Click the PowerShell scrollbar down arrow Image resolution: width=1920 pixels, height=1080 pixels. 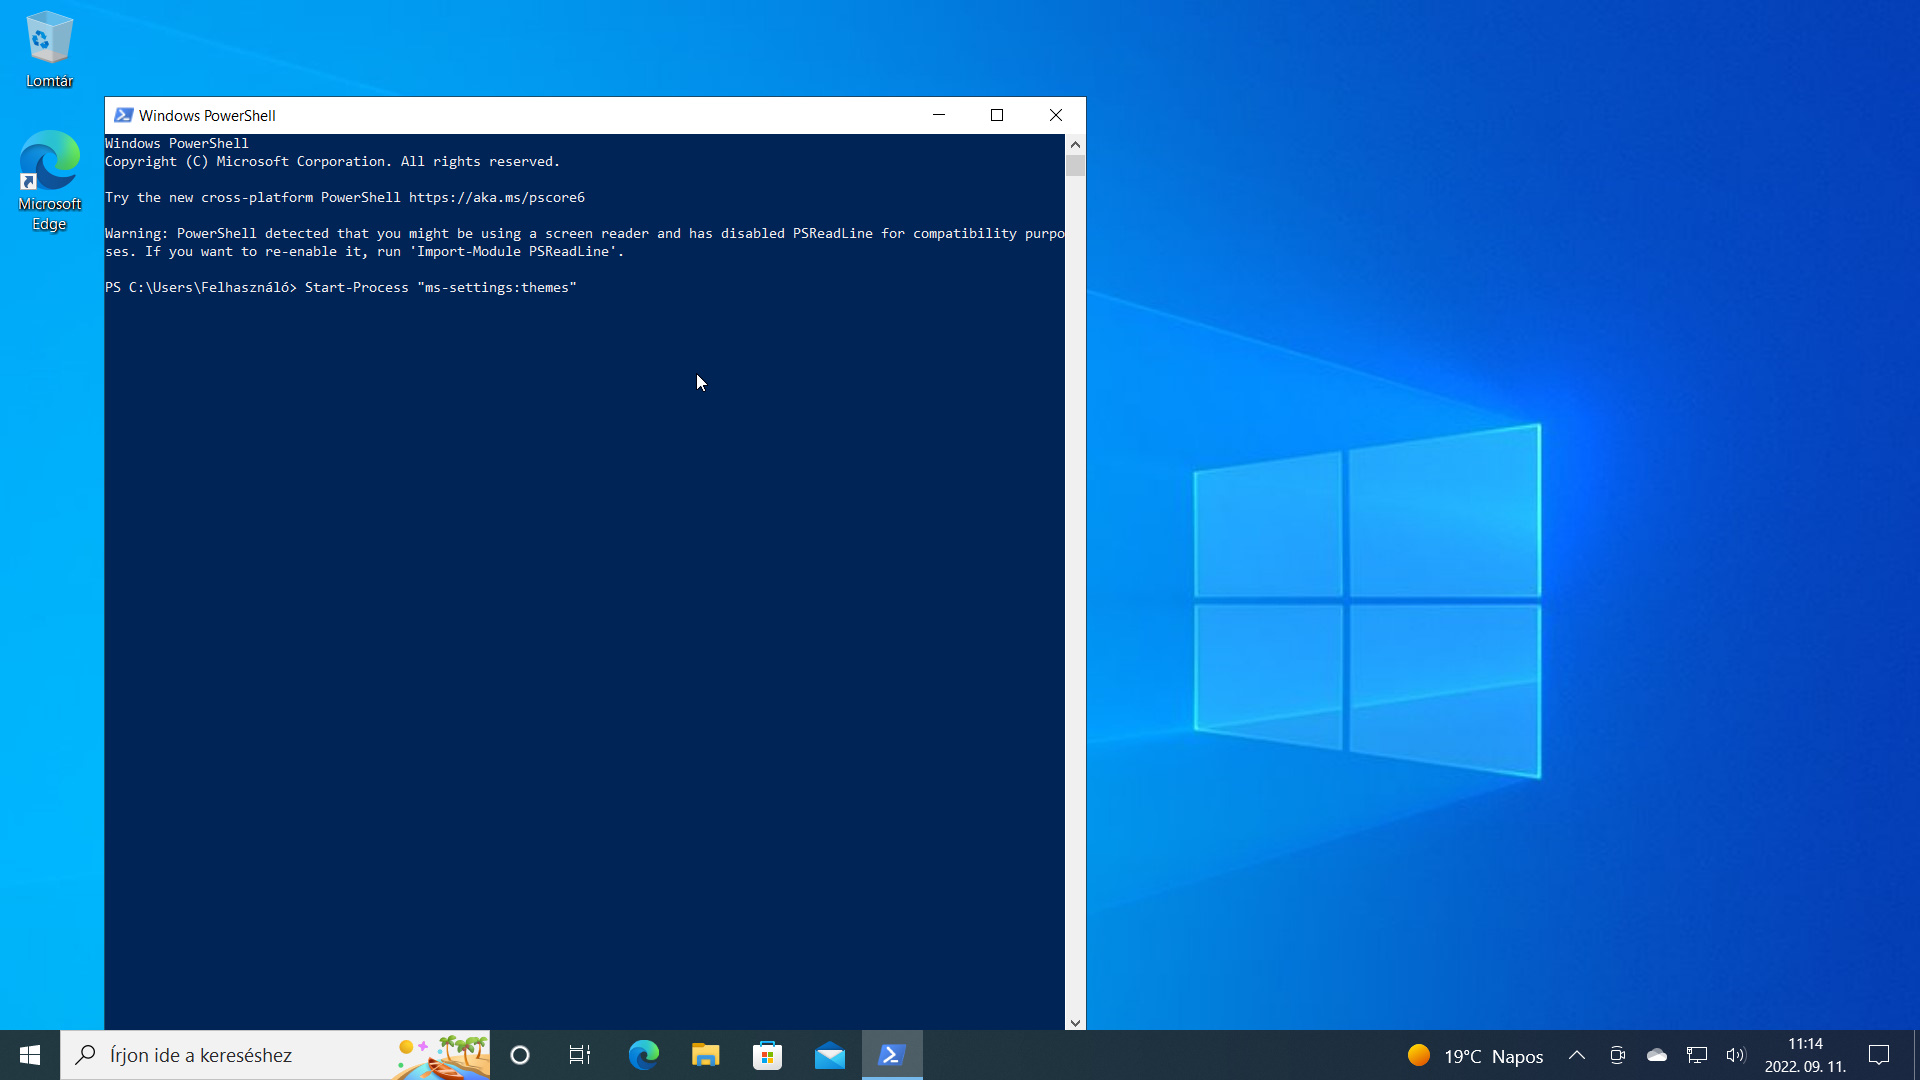[1076, 1022]
